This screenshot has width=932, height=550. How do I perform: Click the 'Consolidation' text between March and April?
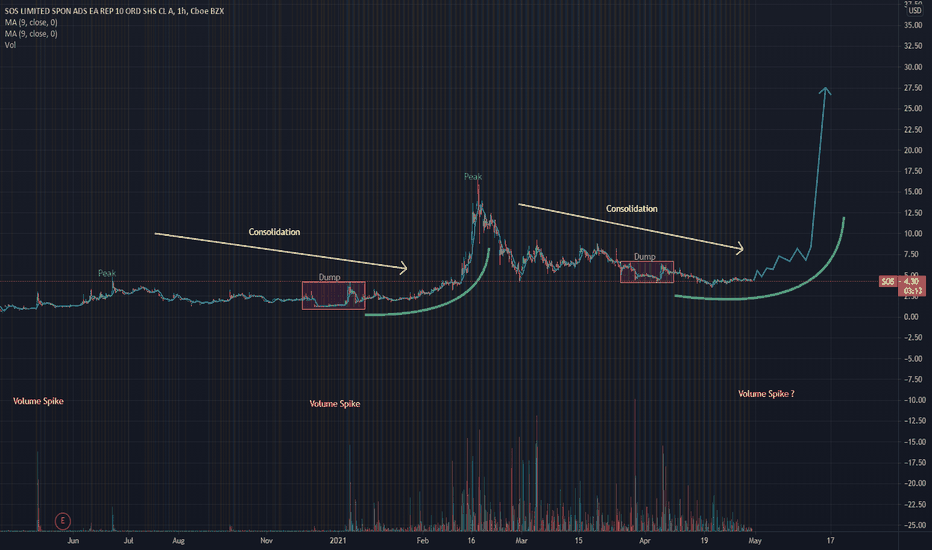(631, 209)
